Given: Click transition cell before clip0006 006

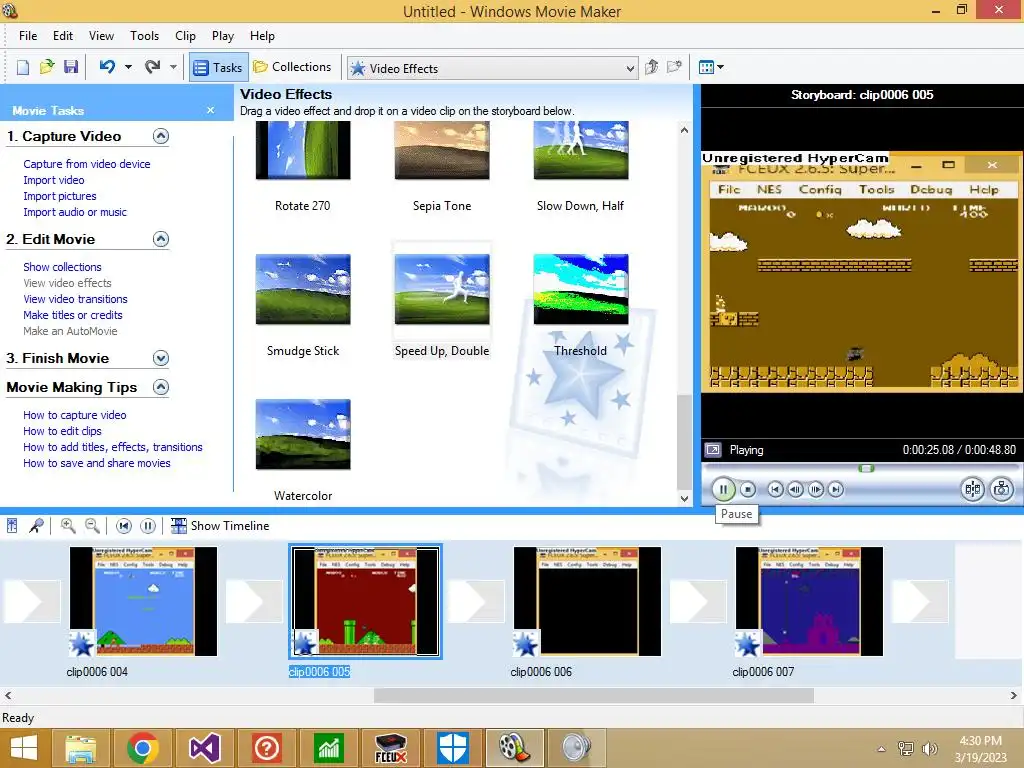Looking at the screenshot, I should click(476, 601).
